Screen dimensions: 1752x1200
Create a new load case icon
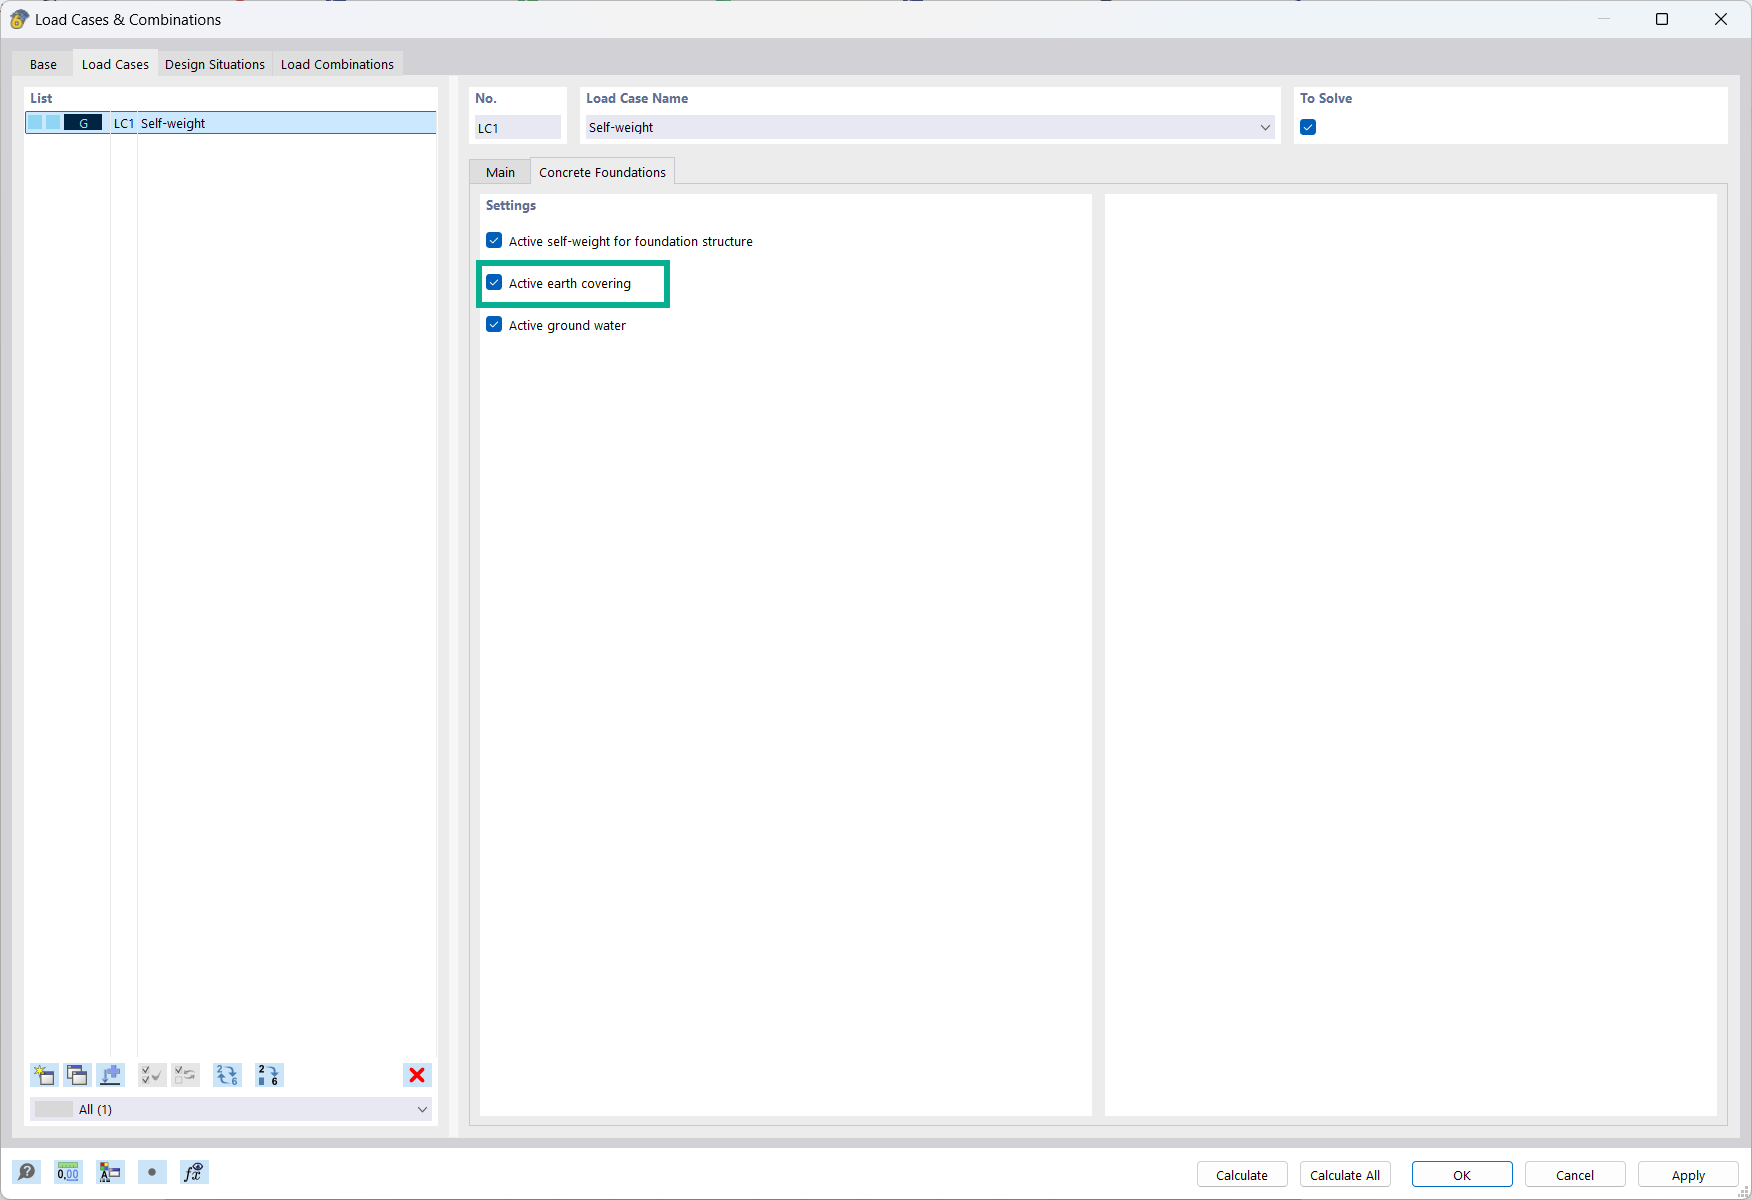click(x=44, y=1075)
